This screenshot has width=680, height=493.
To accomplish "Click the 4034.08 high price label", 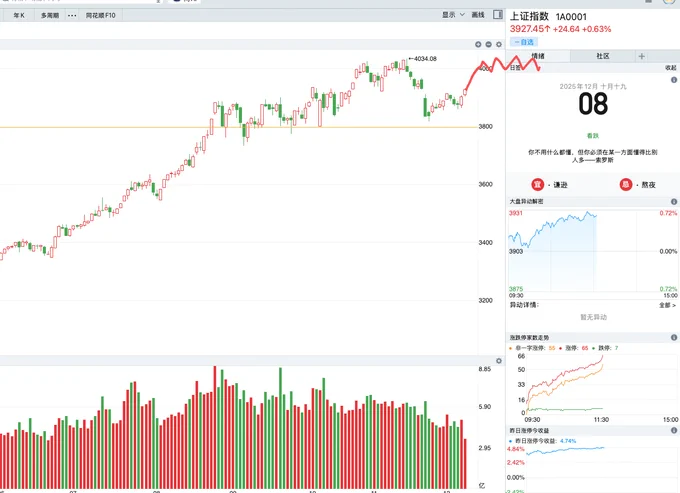I will coord(423,59).
